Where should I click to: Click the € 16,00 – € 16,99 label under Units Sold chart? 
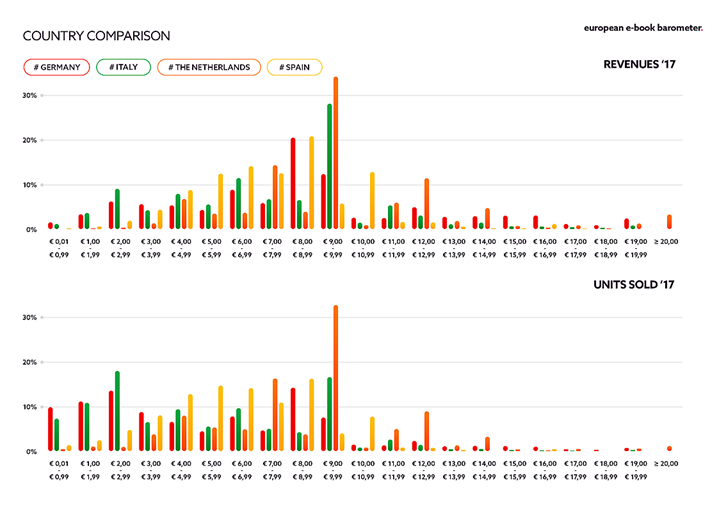[x=545, y=470]
